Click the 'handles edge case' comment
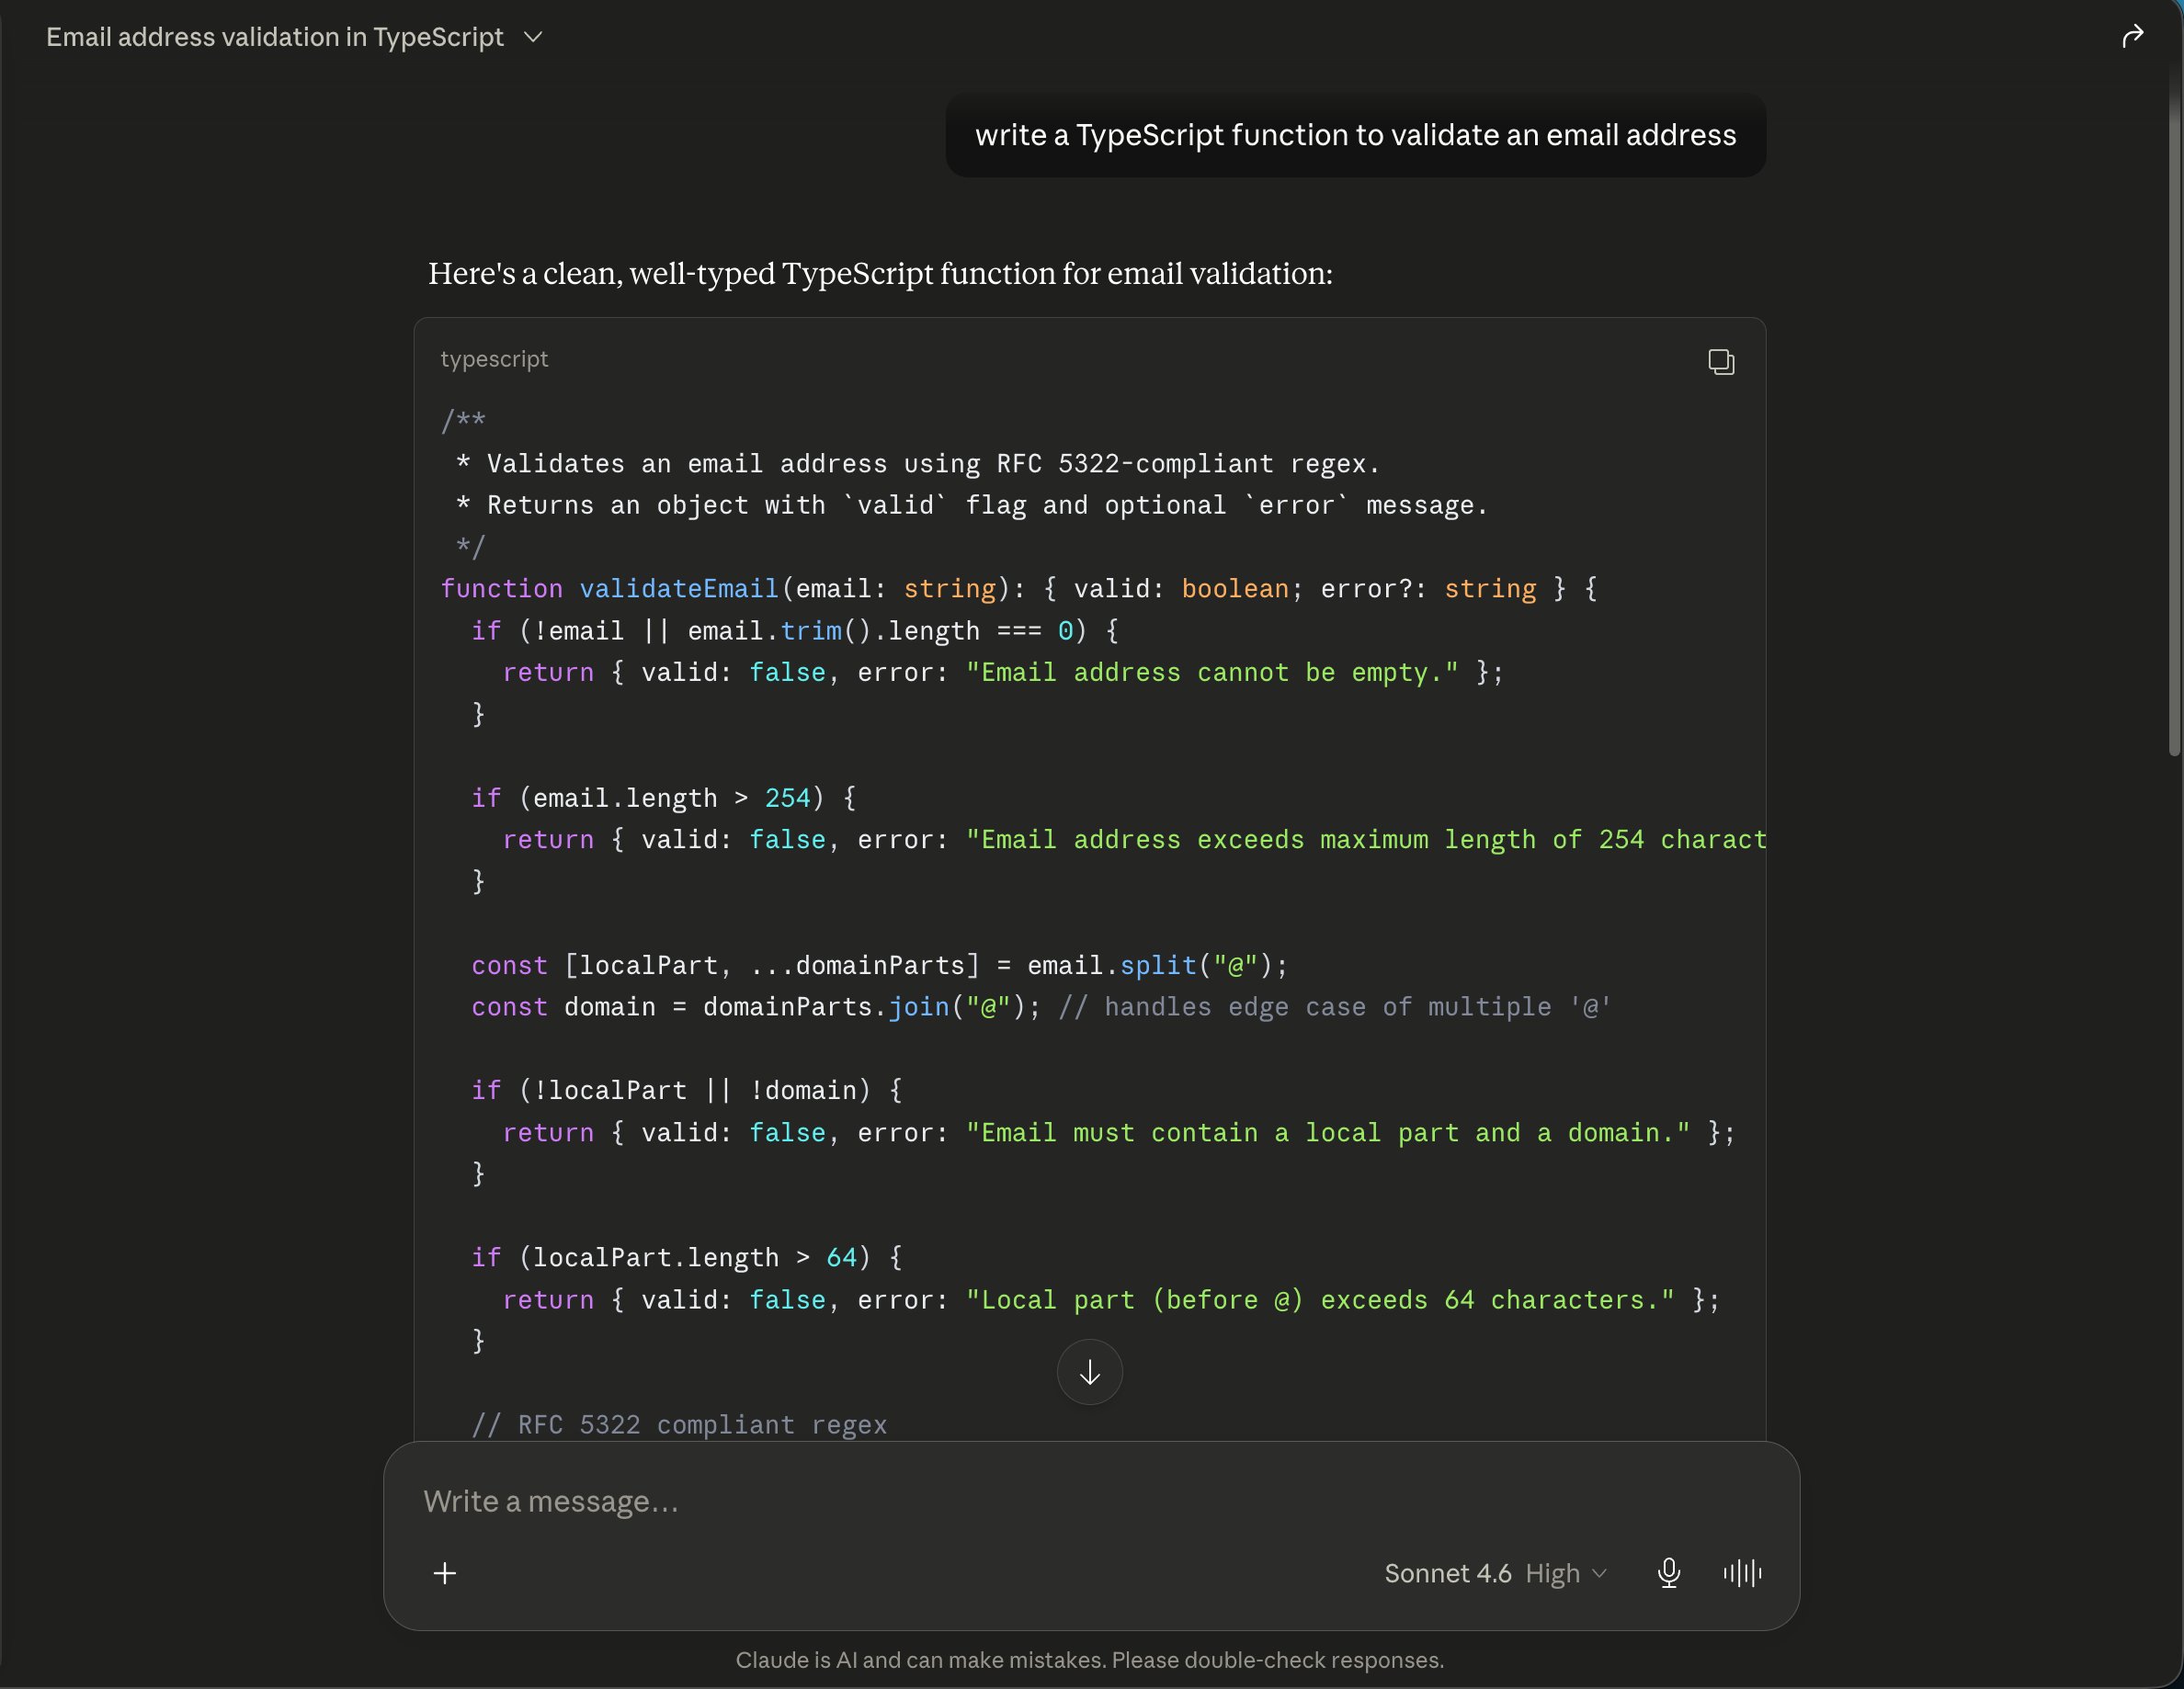The width and height of the screenshot is (2184, 1689). (x=1335, y=1007)
